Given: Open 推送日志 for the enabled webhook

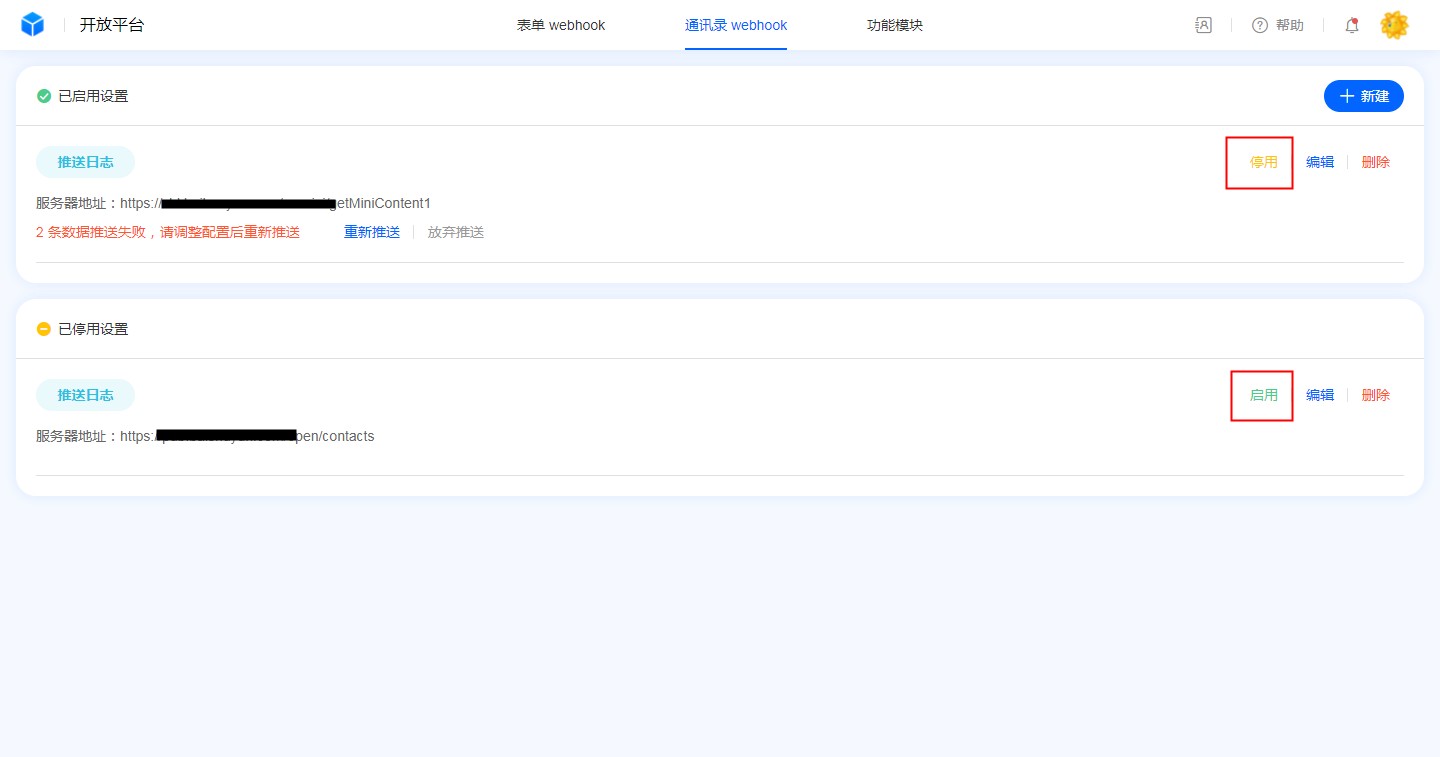Looking at the screenshot, I should pos(85,162).
